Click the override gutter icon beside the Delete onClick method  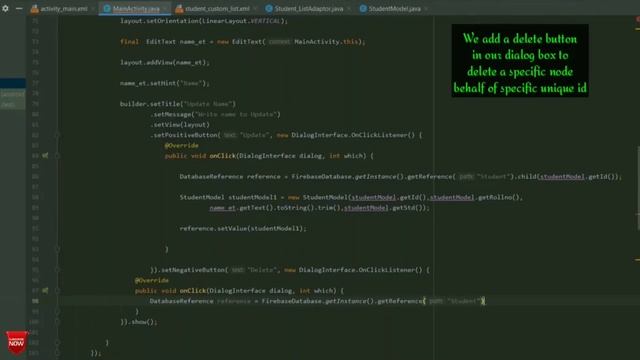tap(45, 291)
